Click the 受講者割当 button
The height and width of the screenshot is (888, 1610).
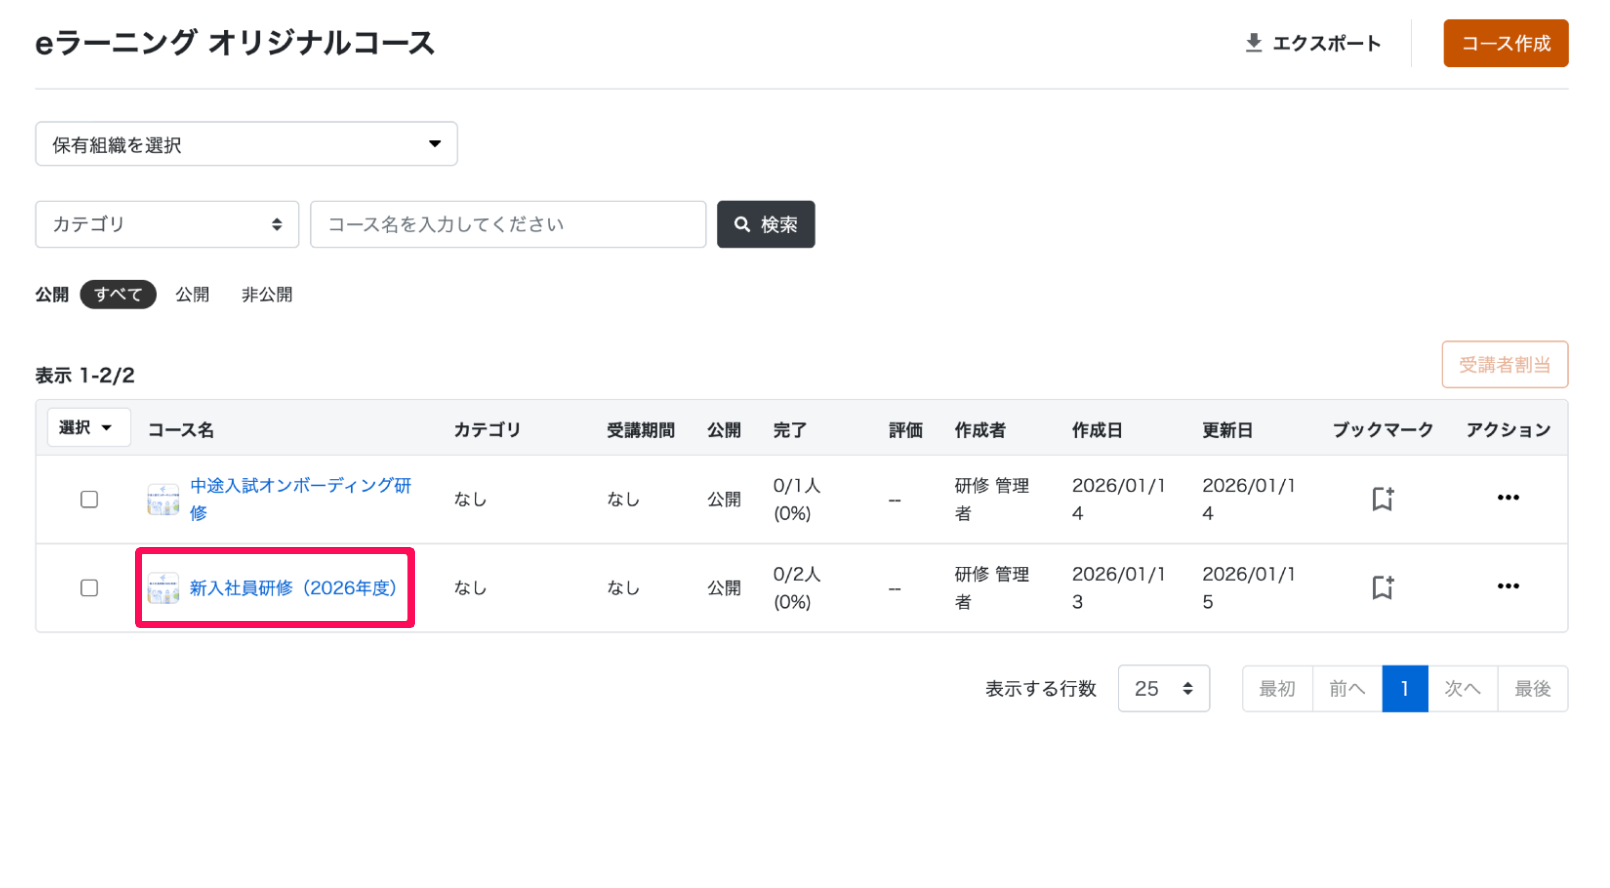tap(1504, 364)
